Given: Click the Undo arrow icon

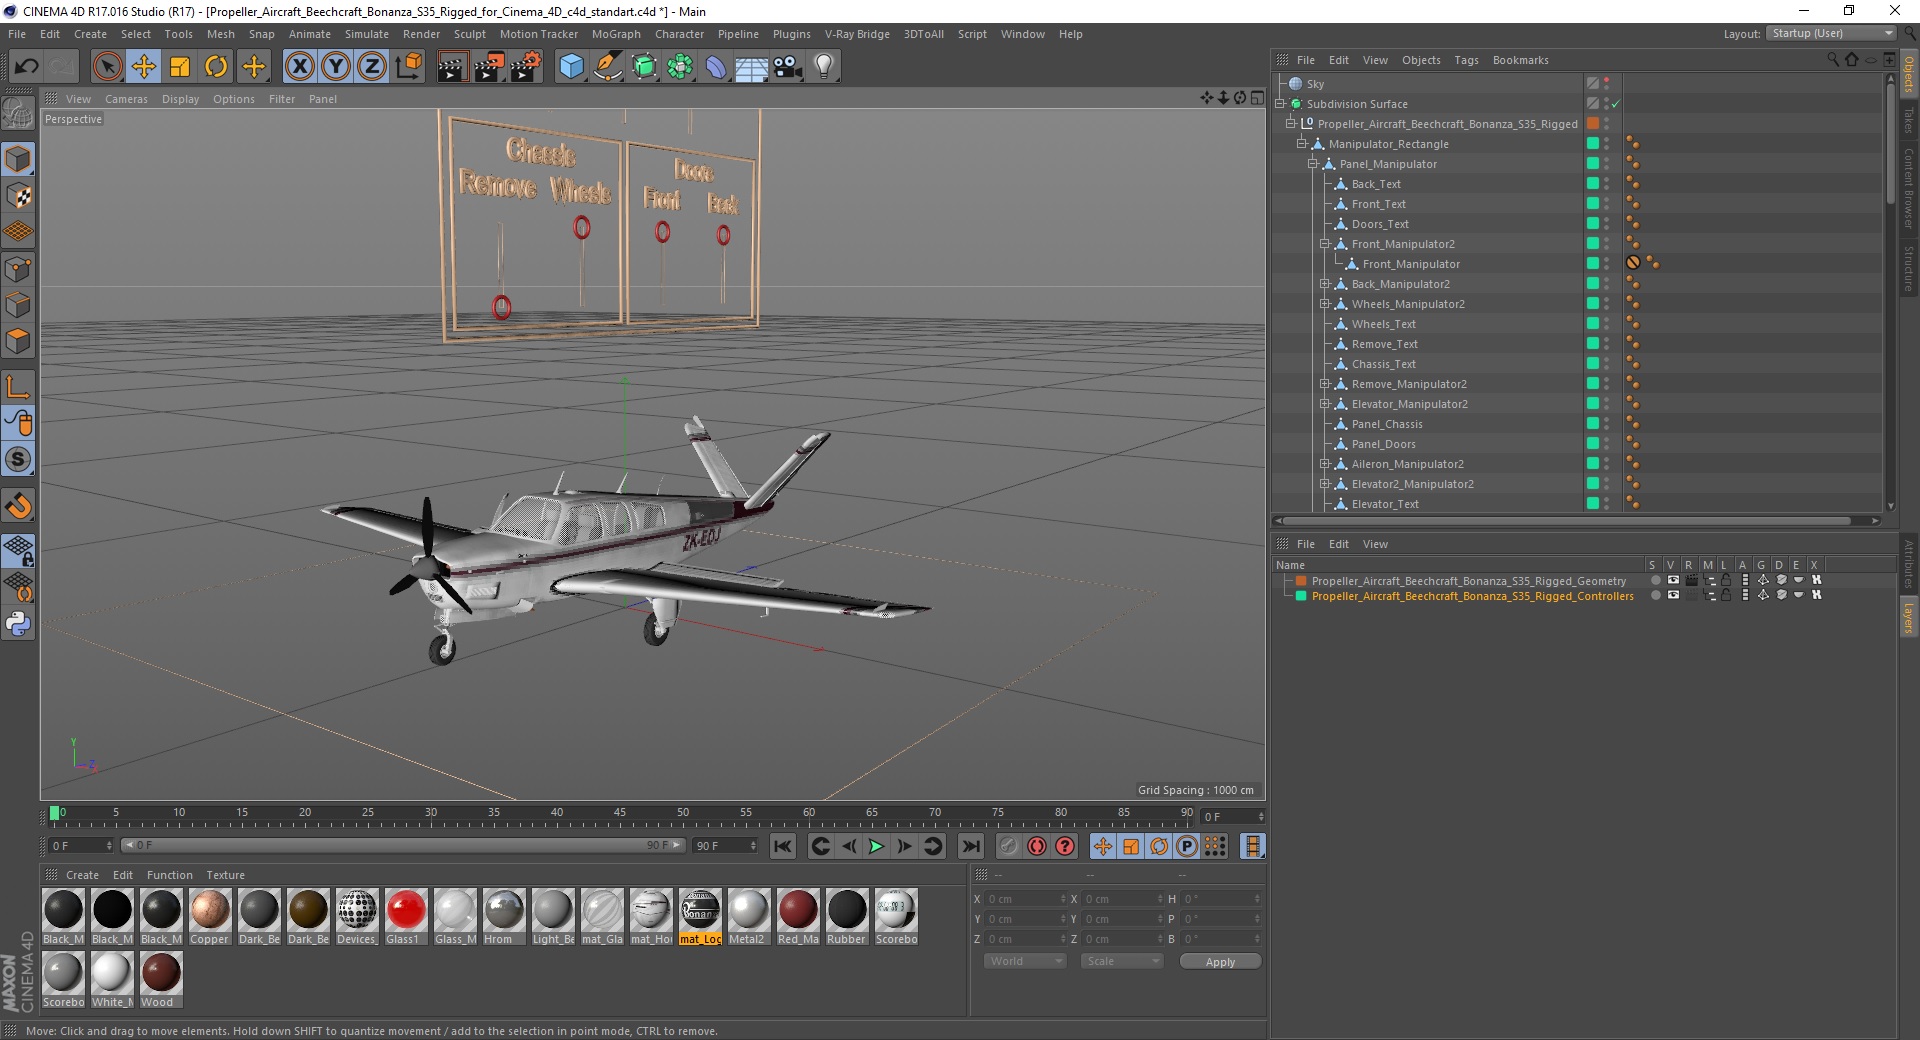Looking at the screenshot, I should point(26,67).
